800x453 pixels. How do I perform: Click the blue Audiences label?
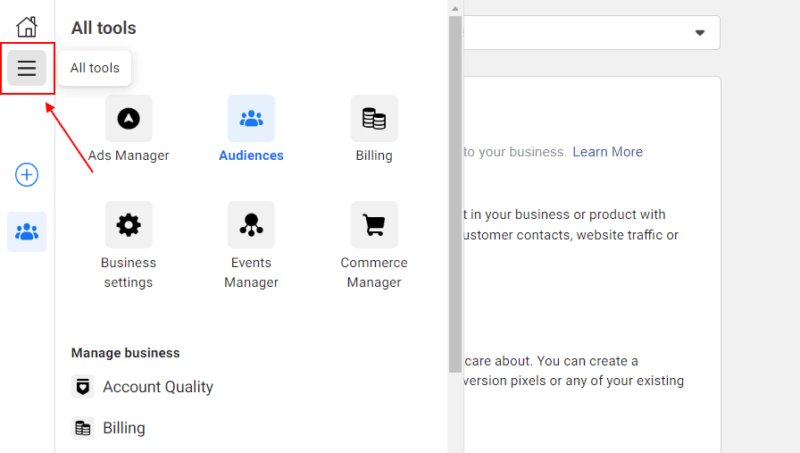251,156
